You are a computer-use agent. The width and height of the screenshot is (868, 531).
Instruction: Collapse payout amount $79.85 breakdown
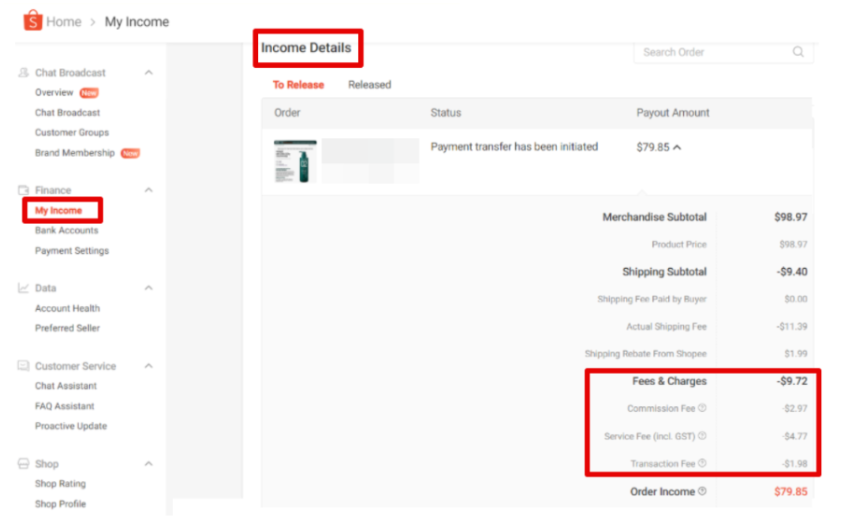677,147
